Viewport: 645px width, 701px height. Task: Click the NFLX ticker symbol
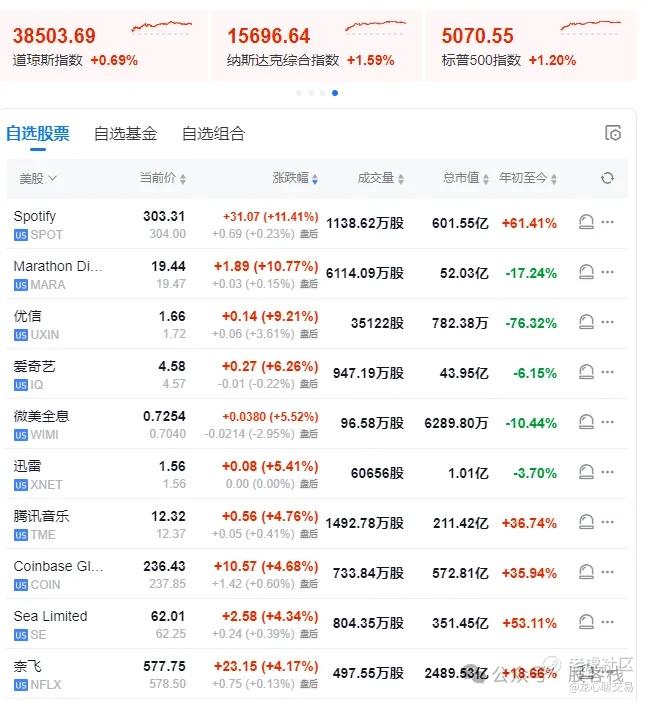point(46,685)
